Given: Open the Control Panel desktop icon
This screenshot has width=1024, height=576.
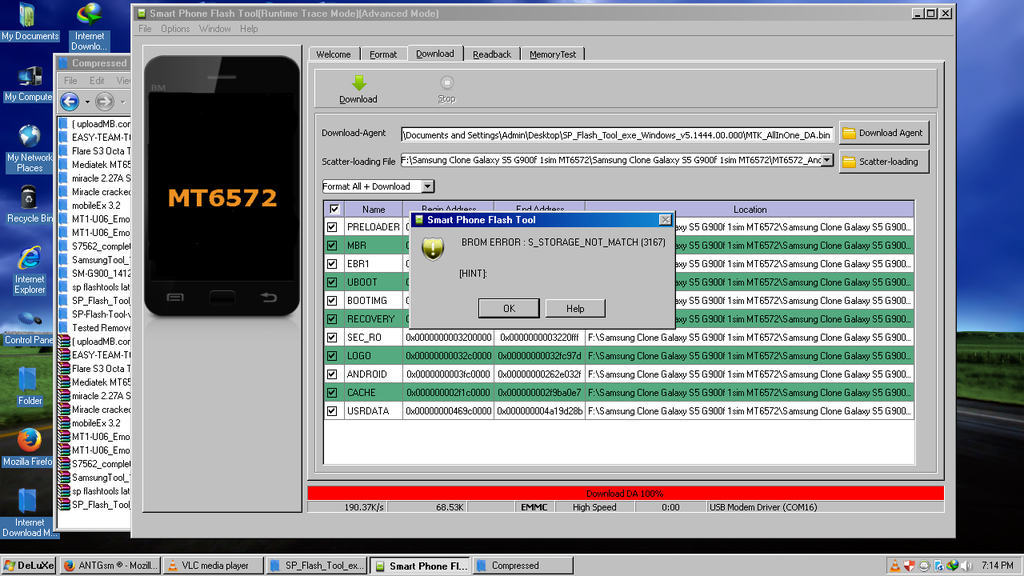Looking at the screenshot, I should pyautogui.click(x=29, y=320).
